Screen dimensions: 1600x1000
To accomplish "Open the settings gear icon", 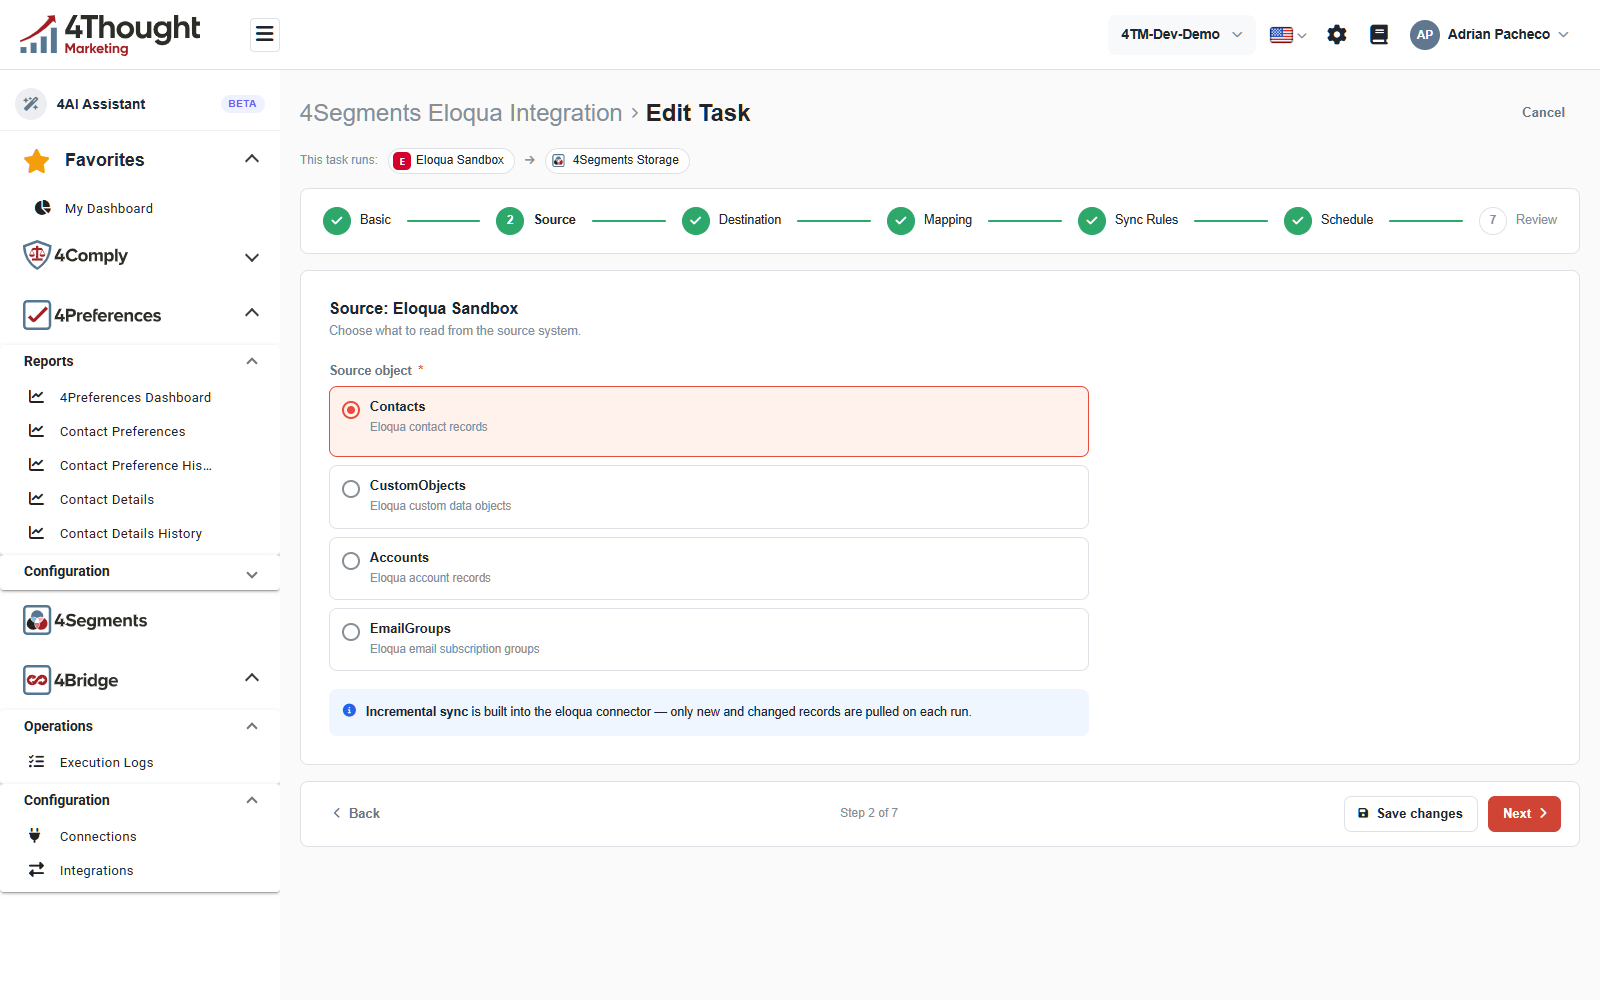I will click(x=1337, y=35).
